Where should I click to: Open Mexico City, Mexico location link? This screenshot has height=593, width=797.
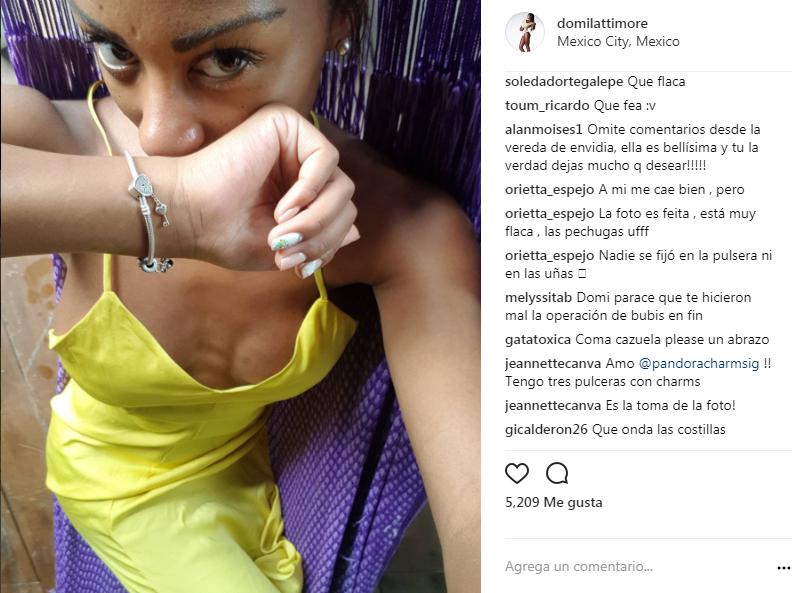618,42
